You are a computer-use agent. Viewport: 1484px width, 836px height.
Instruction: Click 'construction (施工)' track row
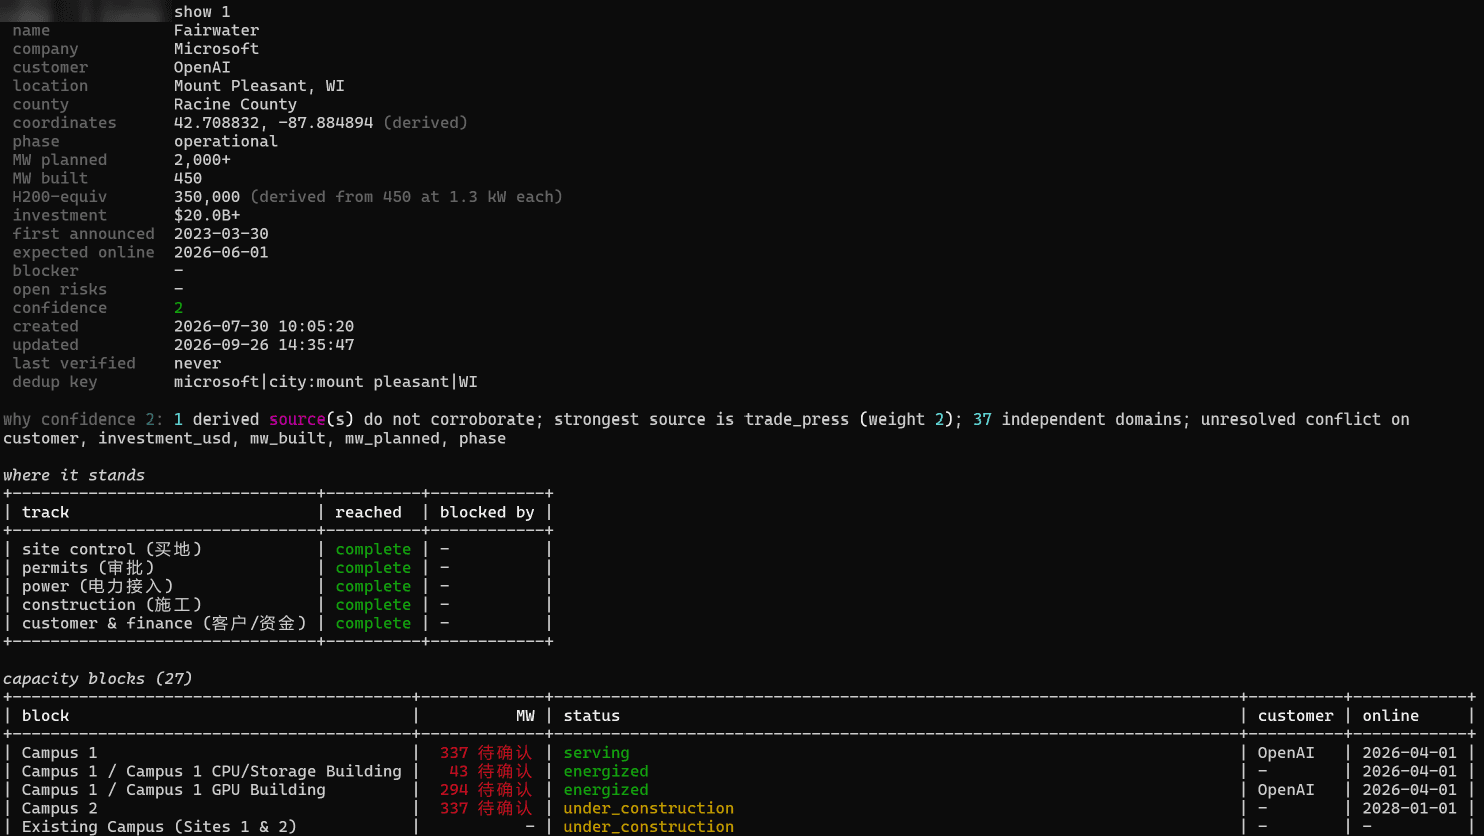pos(112,605)
